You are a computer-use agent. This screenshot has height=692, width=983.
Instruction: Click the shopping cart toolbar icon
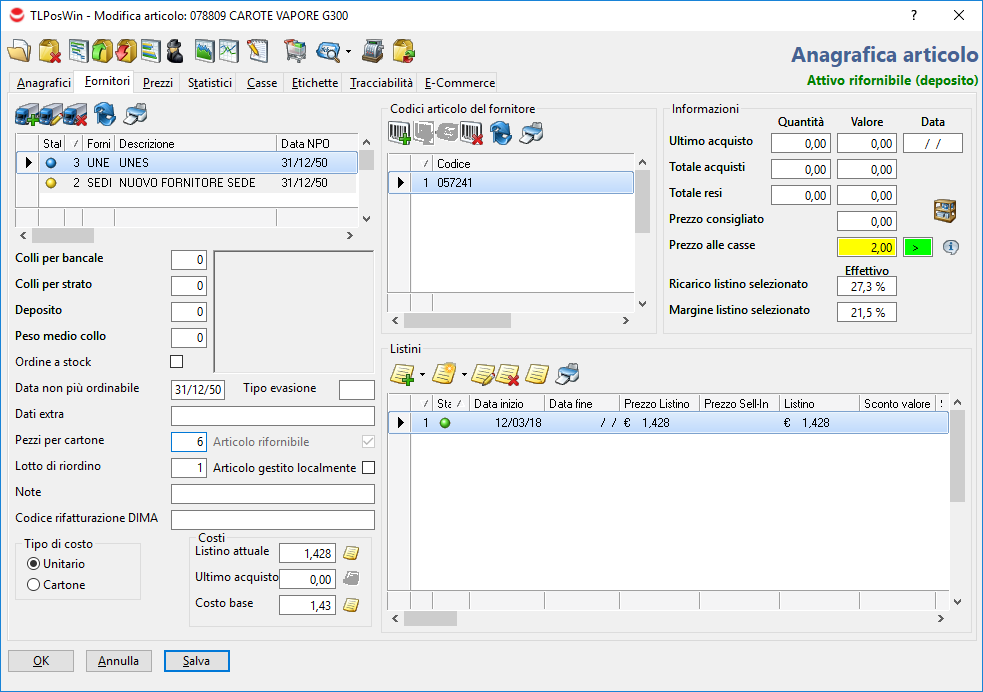[x=294, y=50]
